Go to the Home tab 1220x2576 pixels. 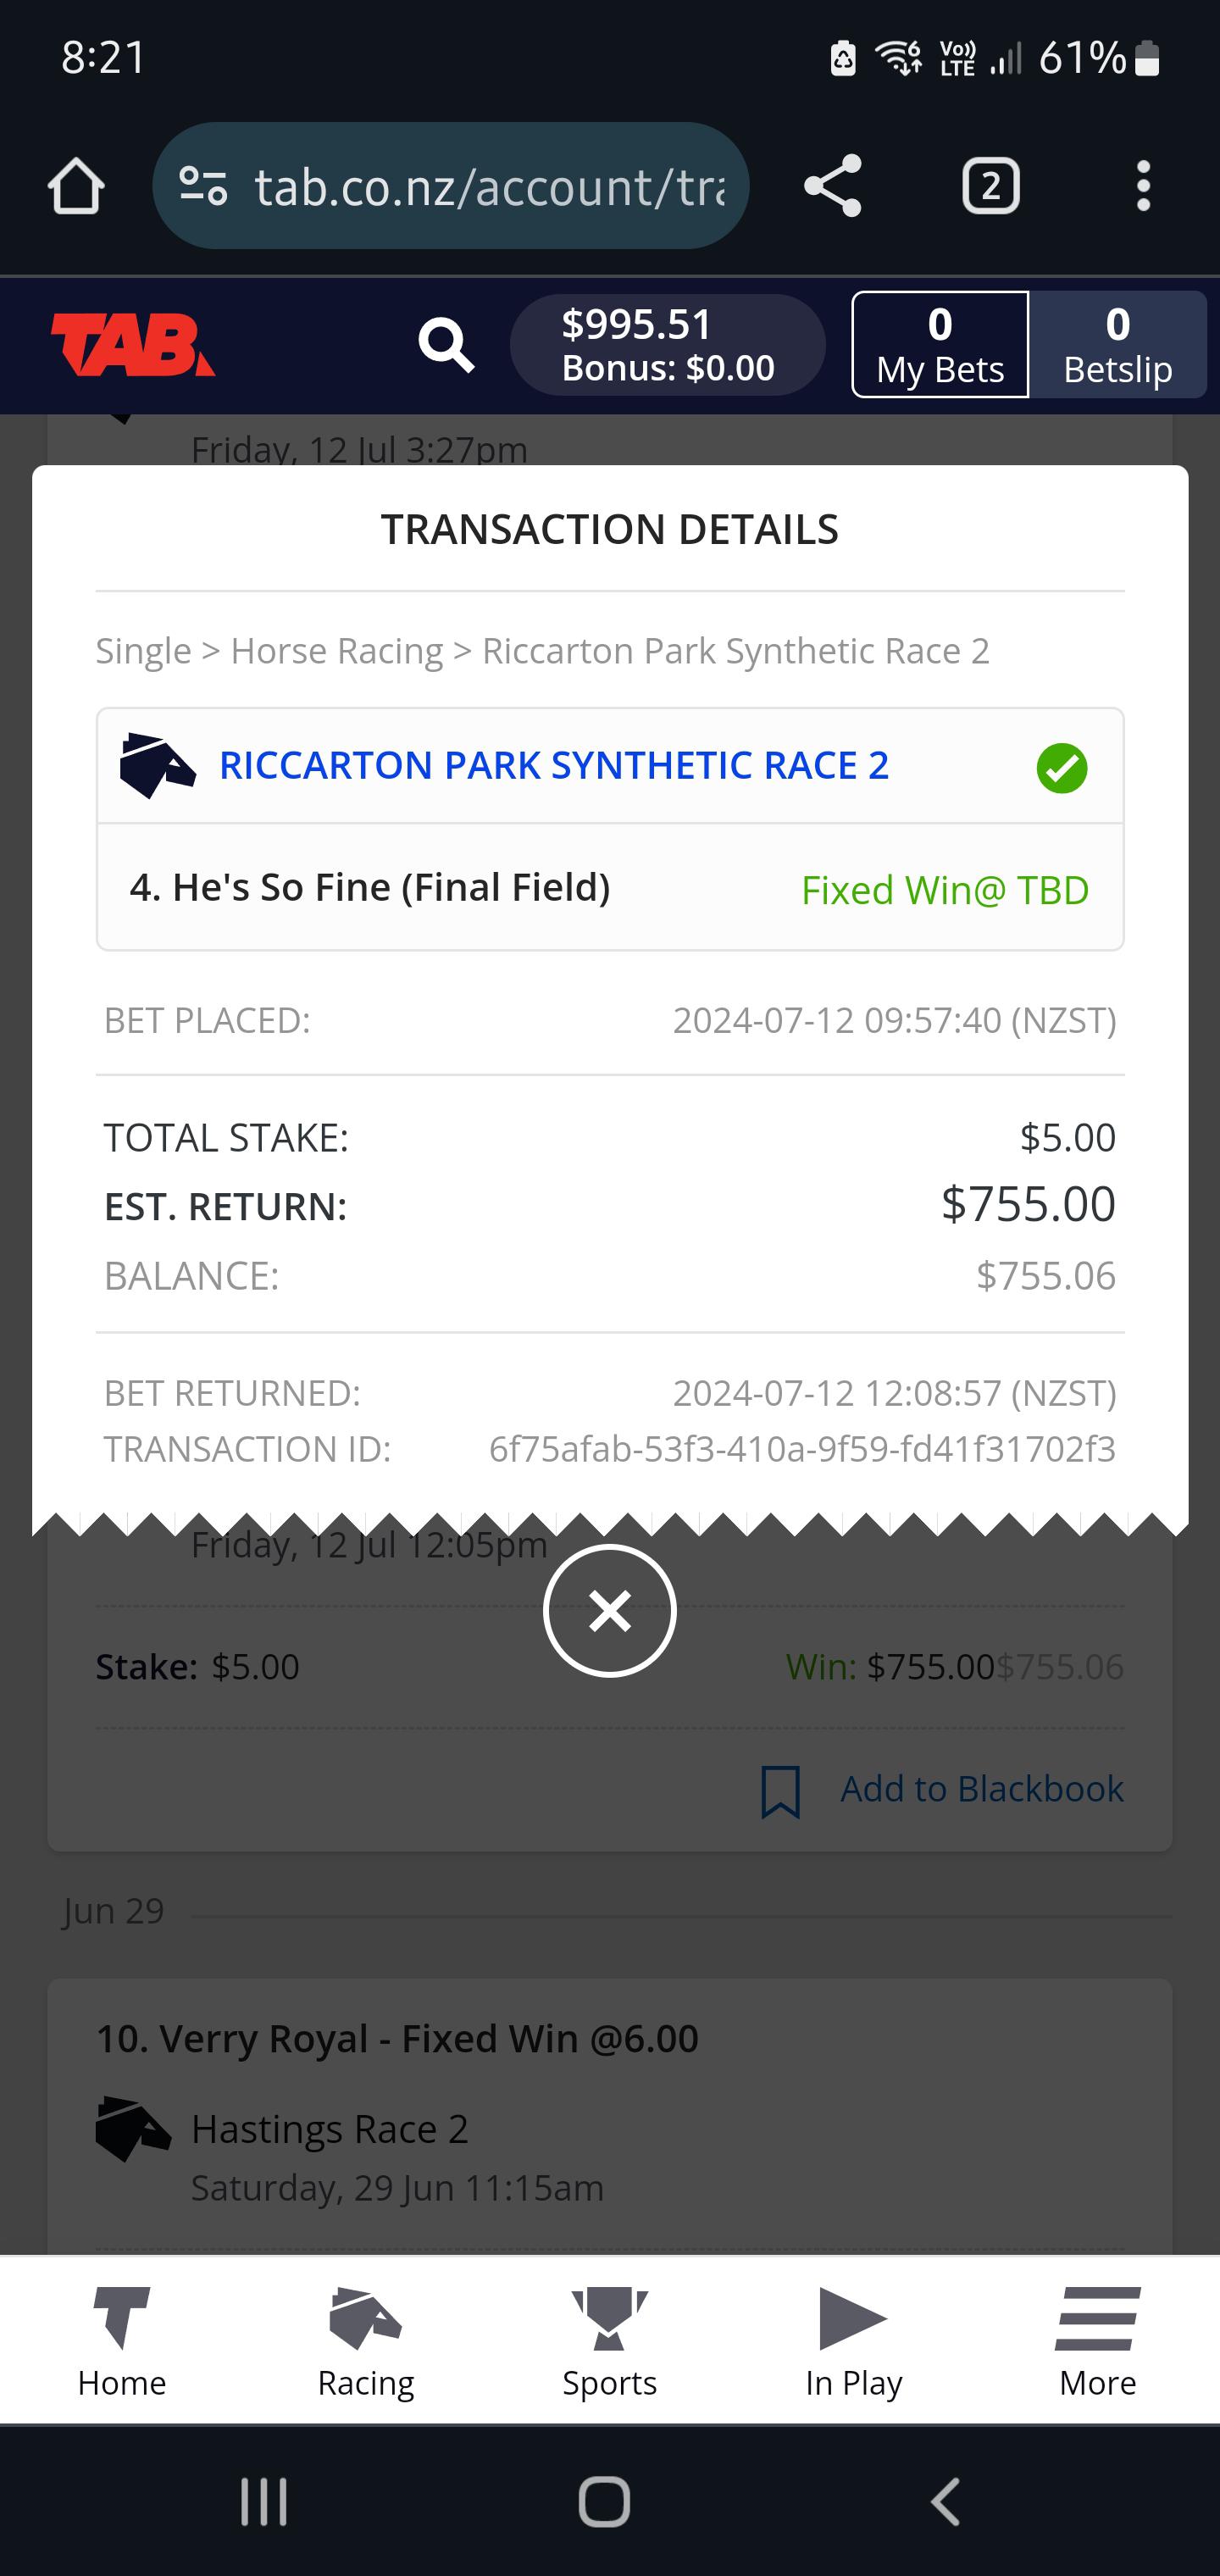(122, 2341)
